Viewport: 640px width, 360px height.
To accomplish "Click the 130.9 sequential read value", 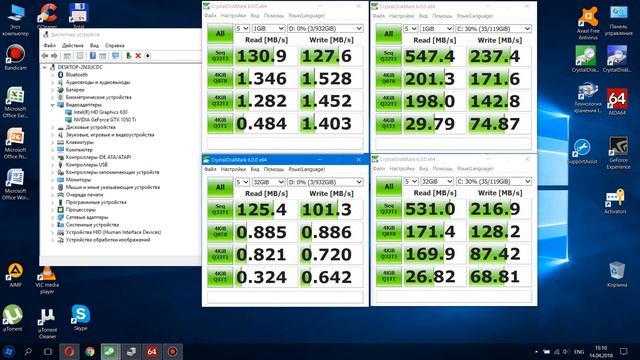I will [x=261, y=56].
